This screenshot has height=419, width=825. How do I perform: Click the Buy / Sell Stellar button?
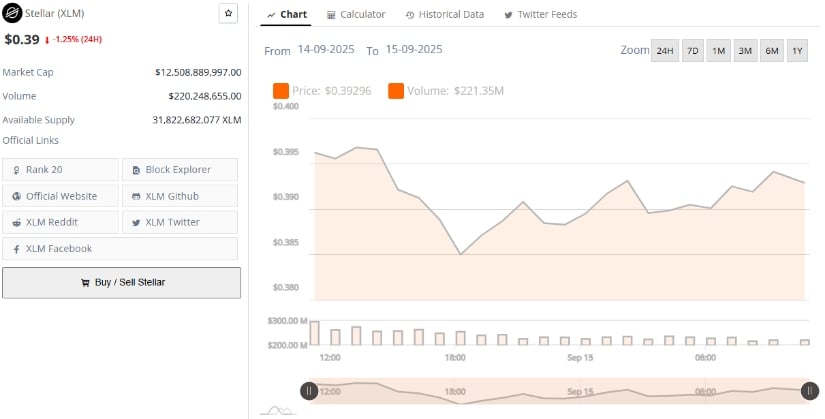122,283
